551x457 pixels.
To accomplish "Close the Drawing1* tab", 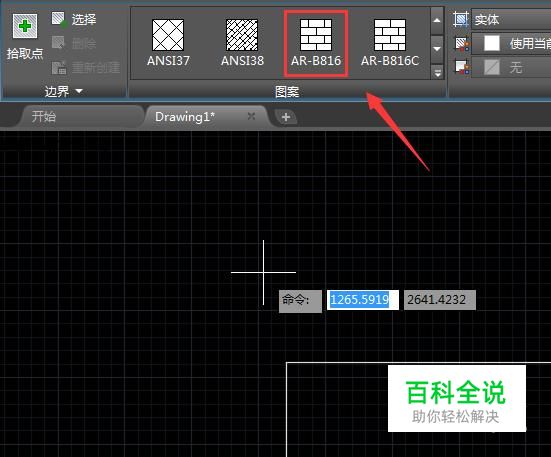I will [x=251, y=116].
